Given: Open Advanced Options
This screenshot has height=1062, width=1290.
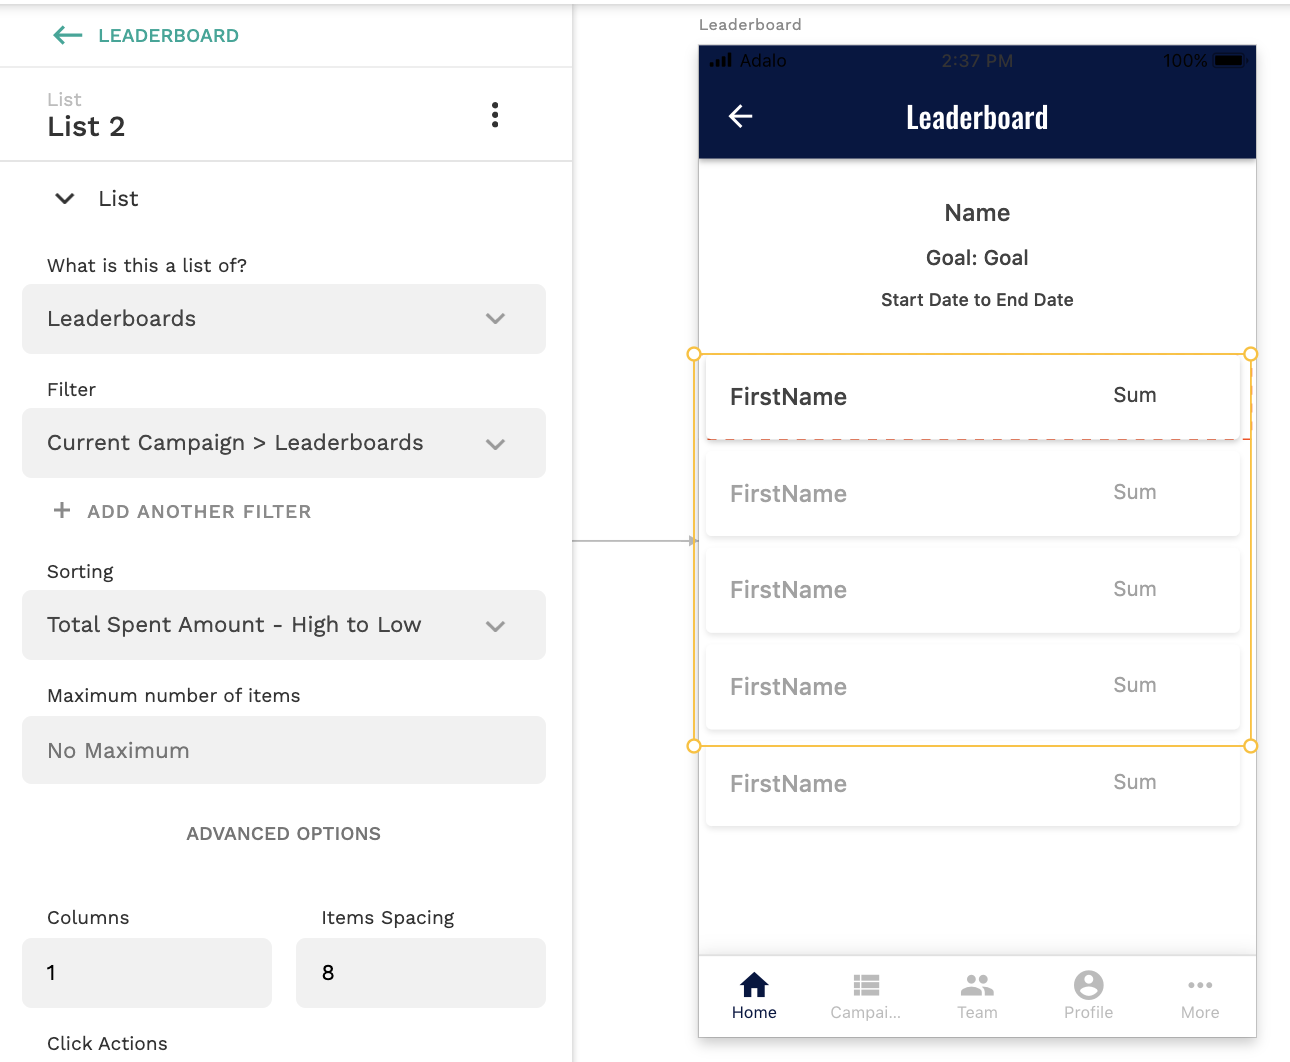Looking at the screenshot, I should tap(284, 834).
